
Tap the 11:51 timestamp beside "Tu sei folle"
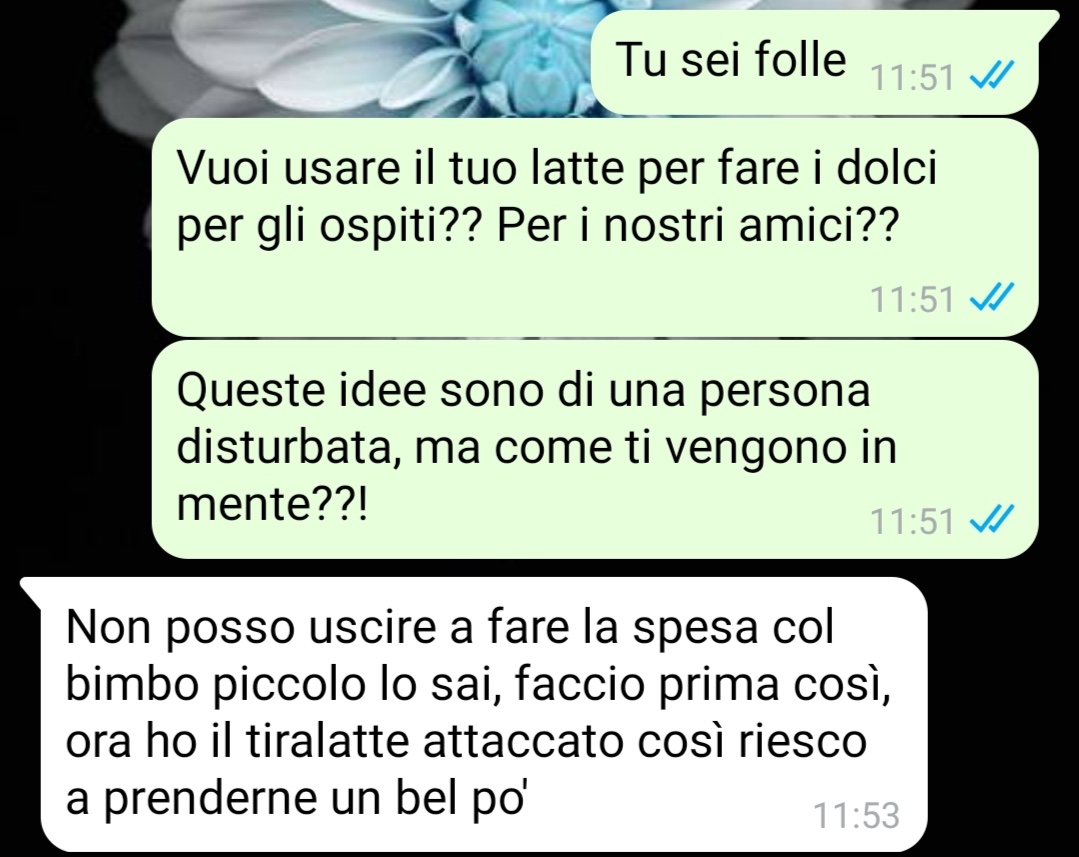point(912,77)
